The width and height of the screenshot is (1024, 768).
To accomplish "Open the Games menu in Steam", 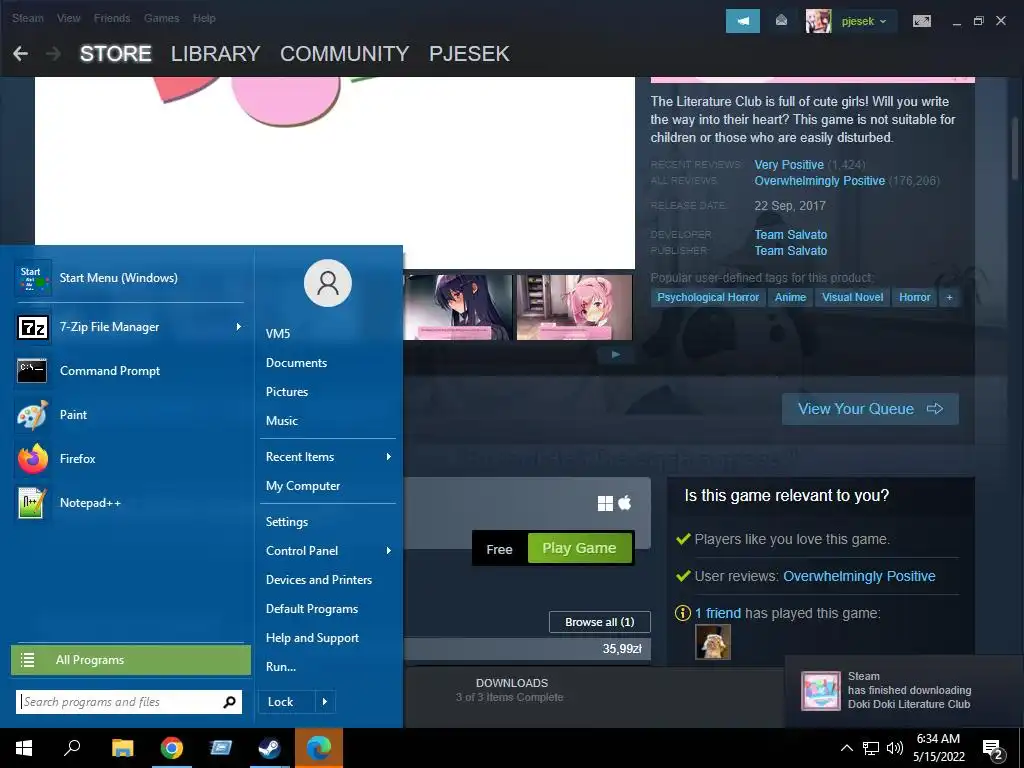I will [x=161, y=18].
